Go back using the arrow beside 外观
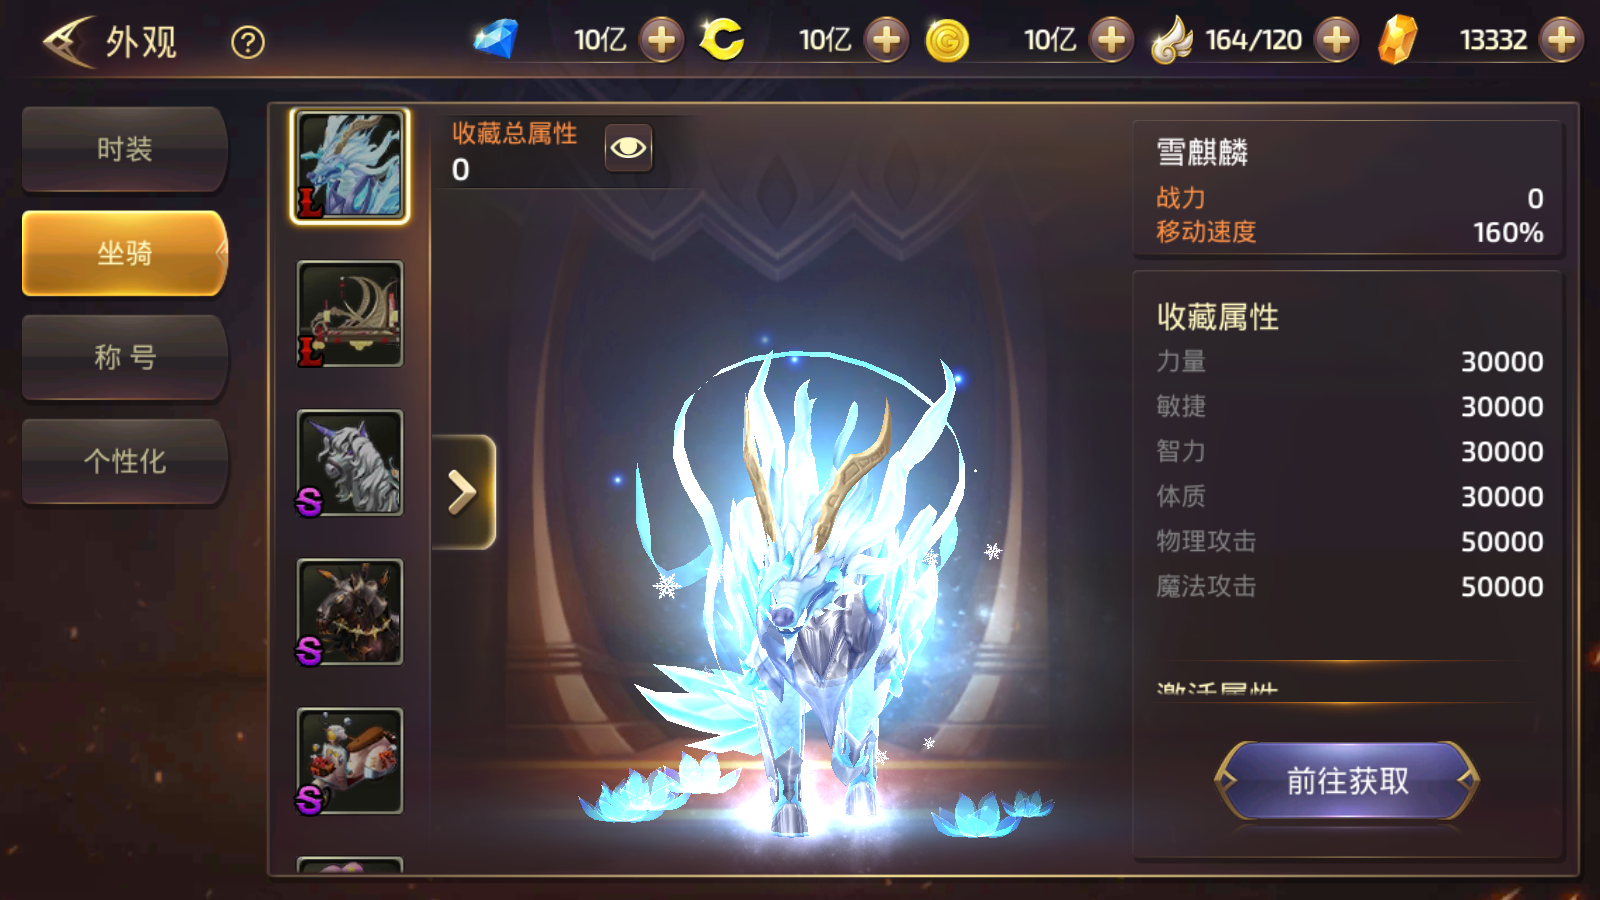Viewport: 1600px width, 900px height. coord(68,41)
